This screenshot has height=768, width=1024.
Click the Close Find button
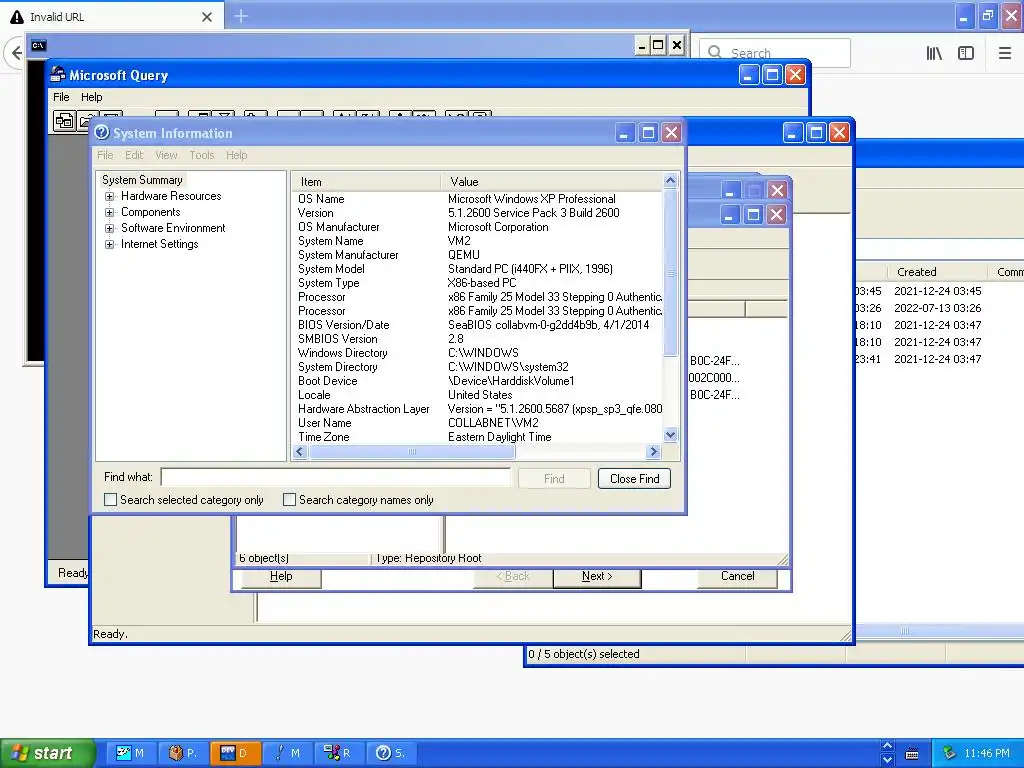point(634,479)
